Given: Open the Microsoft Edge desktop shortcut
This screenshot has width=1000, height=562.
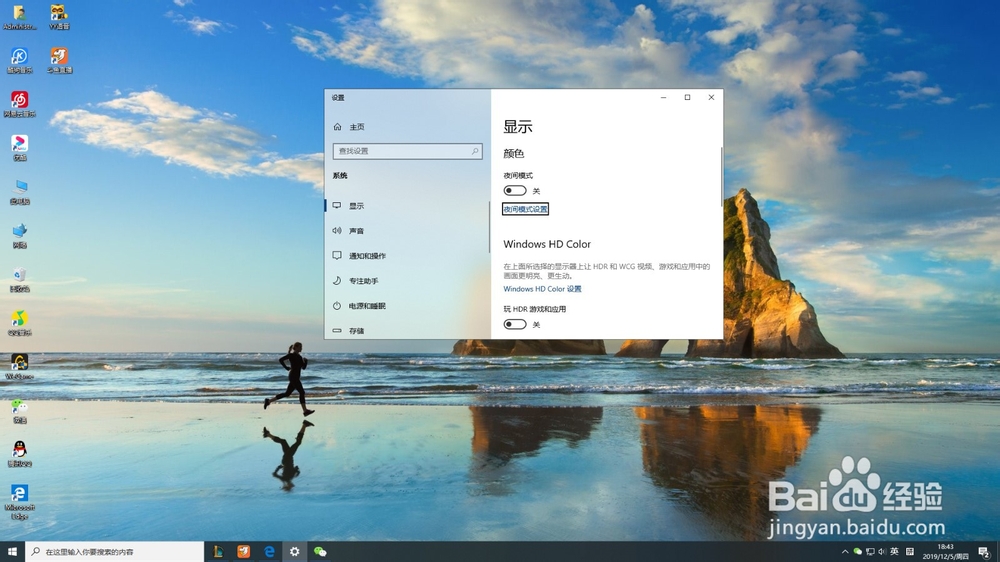Looking at the screenshot, I should point(19,502).
